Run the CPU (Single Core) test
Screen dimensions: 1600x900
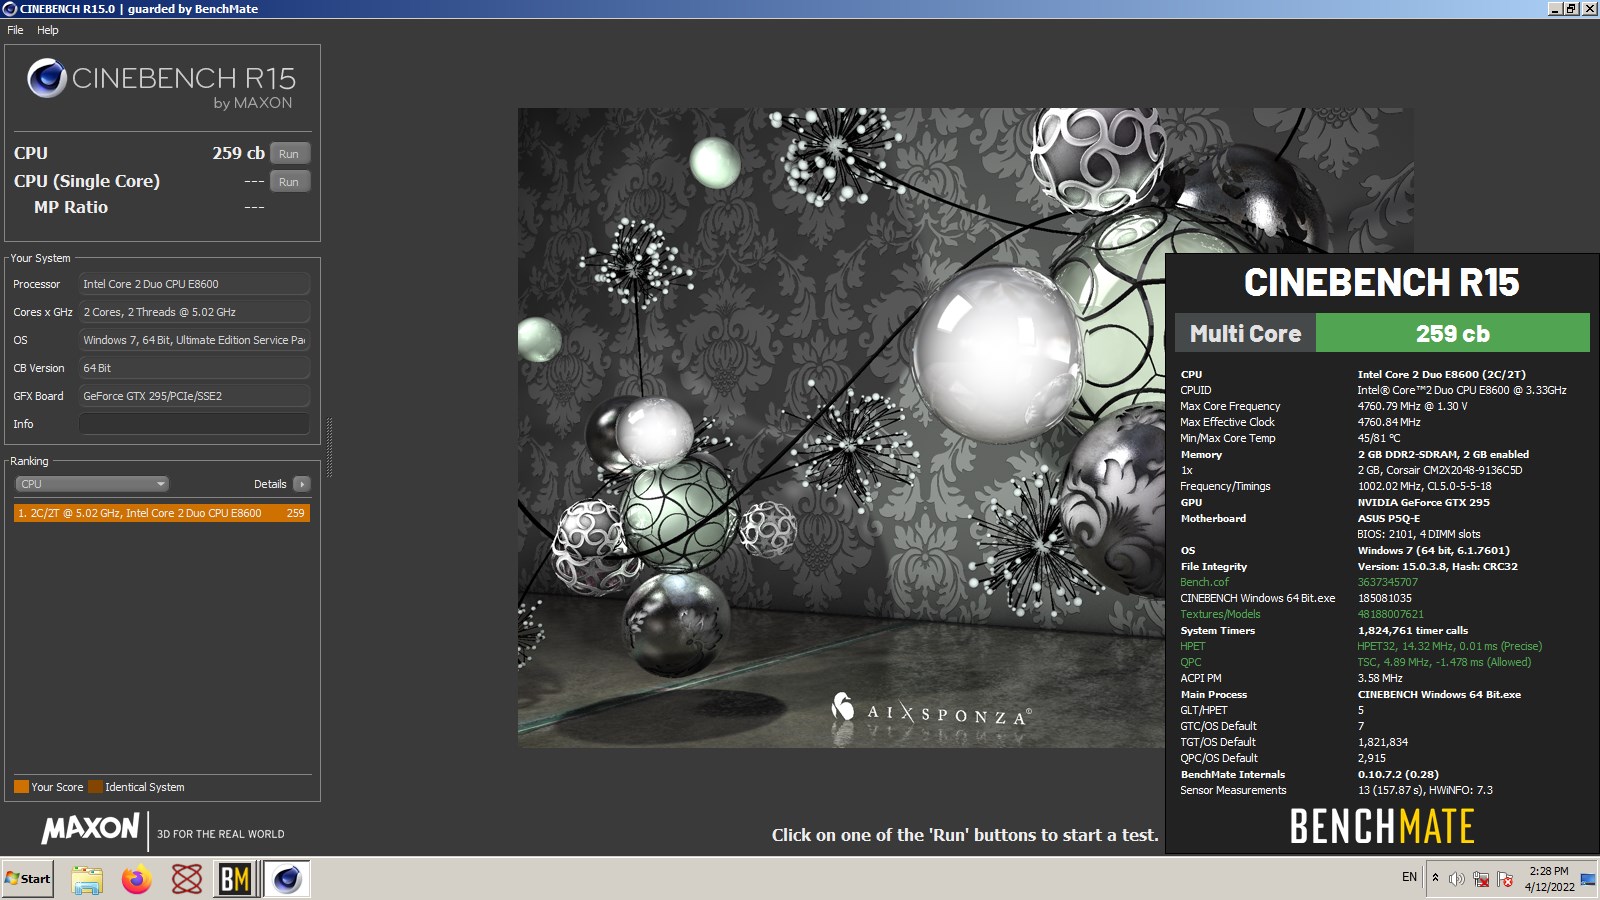click(289, 181)
